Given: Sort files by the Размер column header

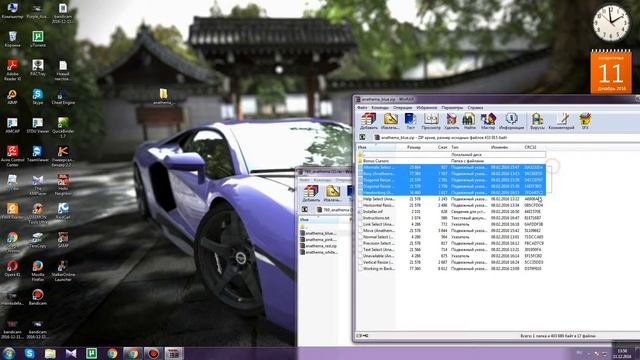Looking at the screenshot, I should 409,147.
